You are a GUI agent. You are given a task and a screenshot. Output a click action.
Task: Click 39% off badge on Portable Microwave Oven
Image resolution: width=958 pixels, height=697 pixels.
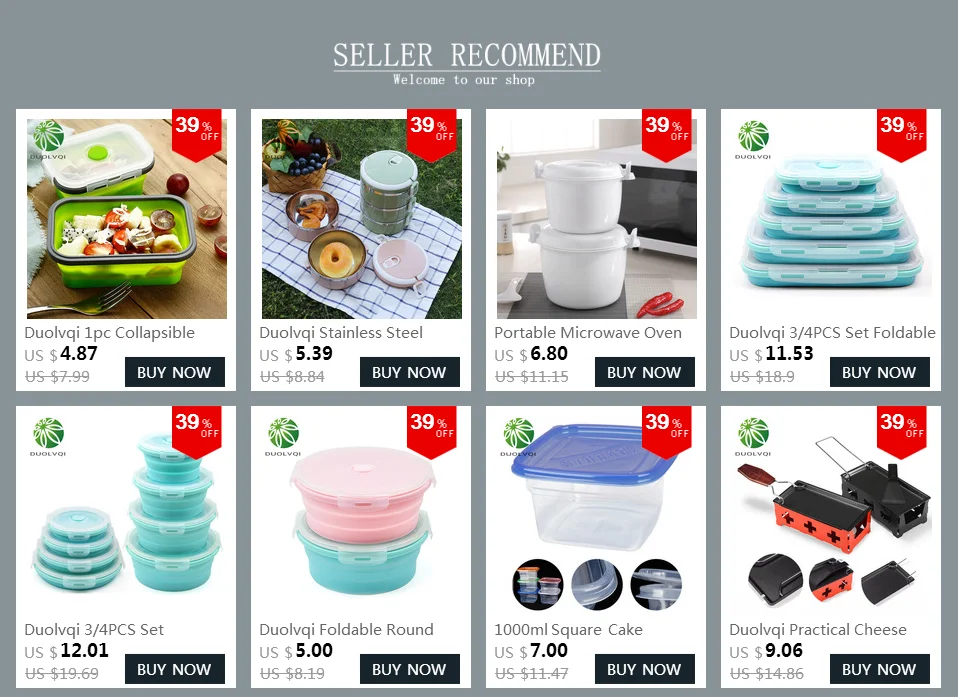tap(667, 135)
